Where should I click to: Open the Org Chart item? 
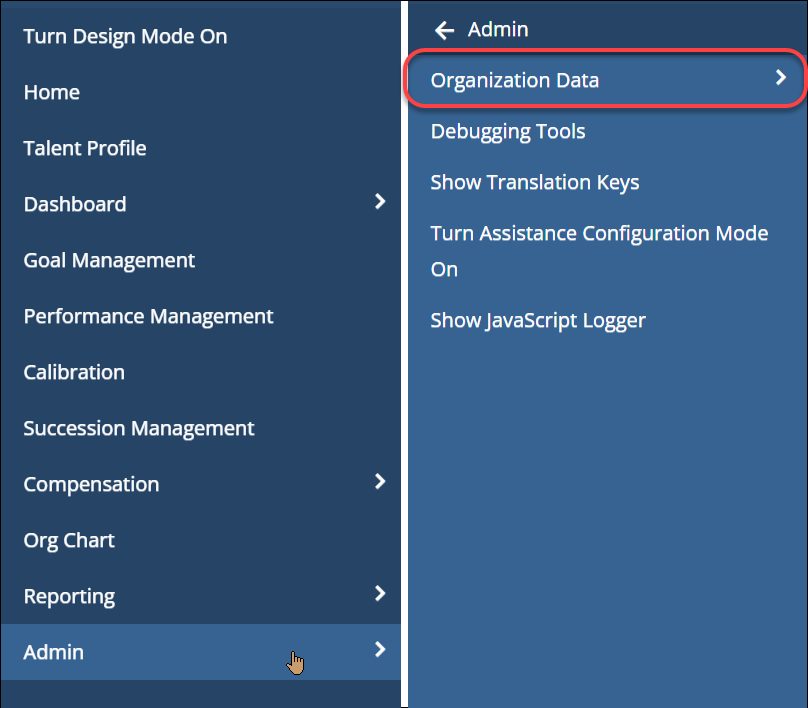69,541
